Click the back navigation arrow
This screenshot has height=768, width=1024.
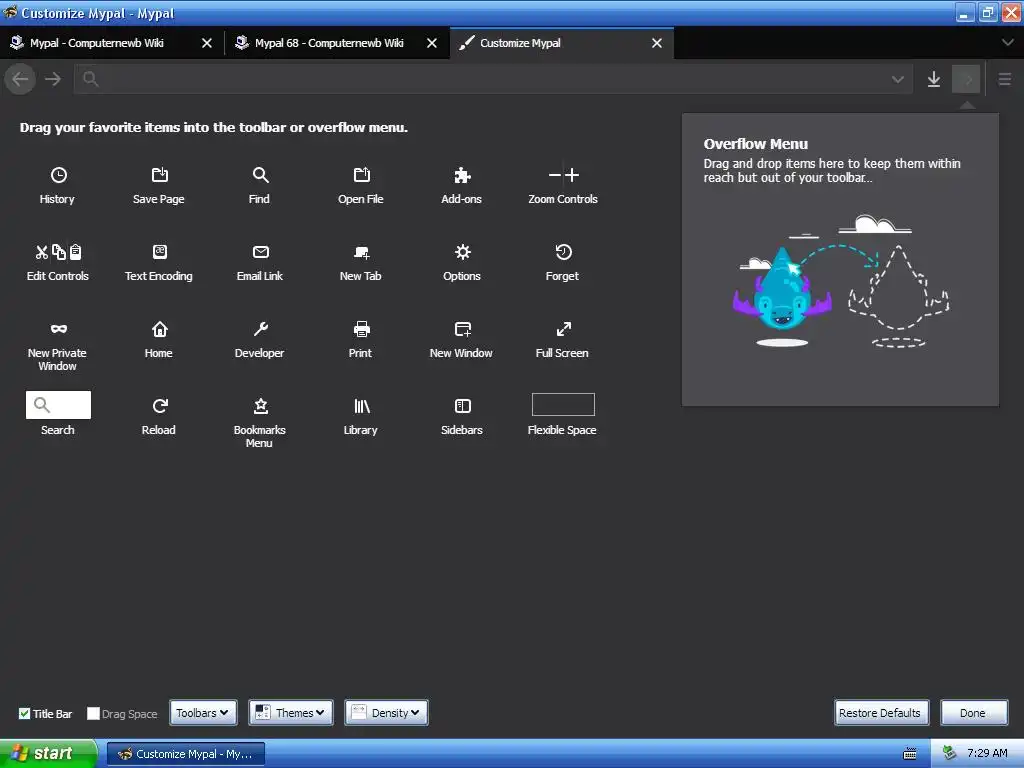pyautogui.click(x=20, y=80)
